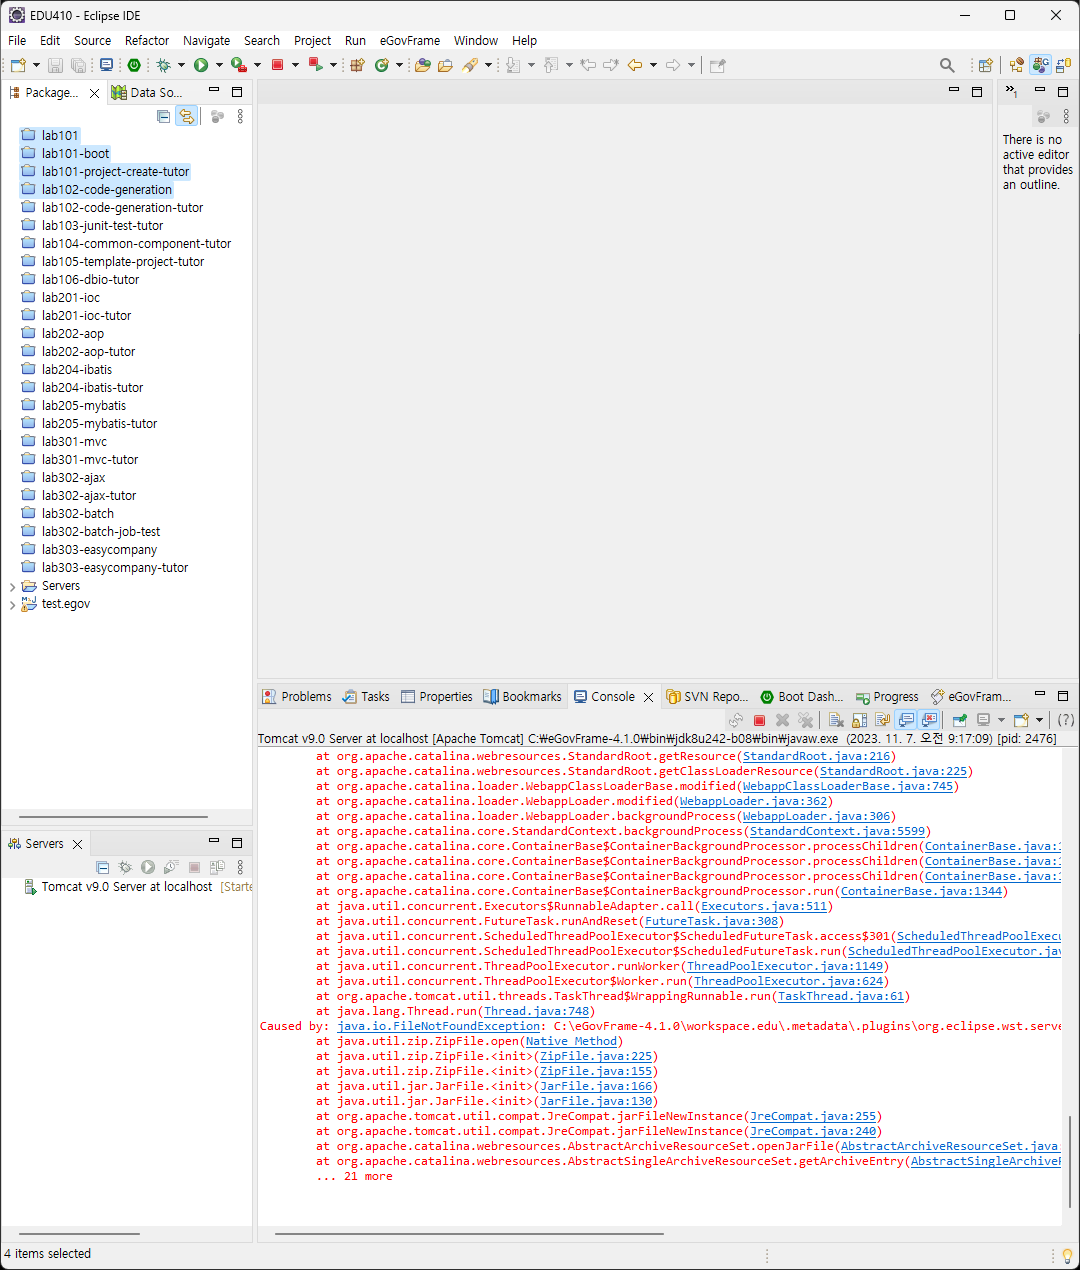Open the Open Console dropdown arrow
1080x1270 pixels.
[x=1039, y=720]
